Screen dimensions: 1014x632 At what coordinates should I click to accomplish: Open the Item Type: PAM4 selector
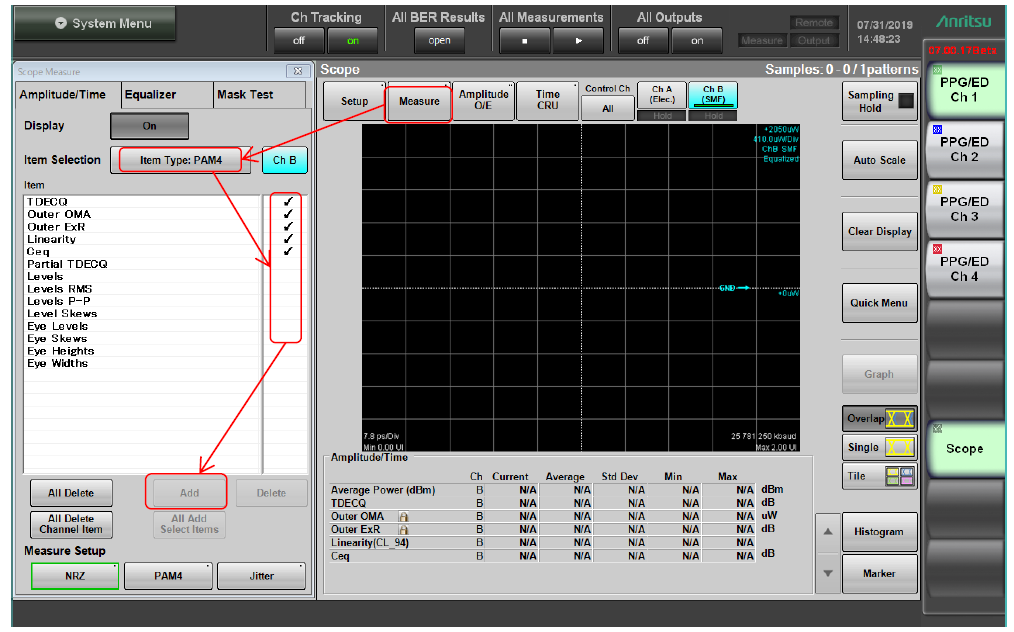click(181, 160)
